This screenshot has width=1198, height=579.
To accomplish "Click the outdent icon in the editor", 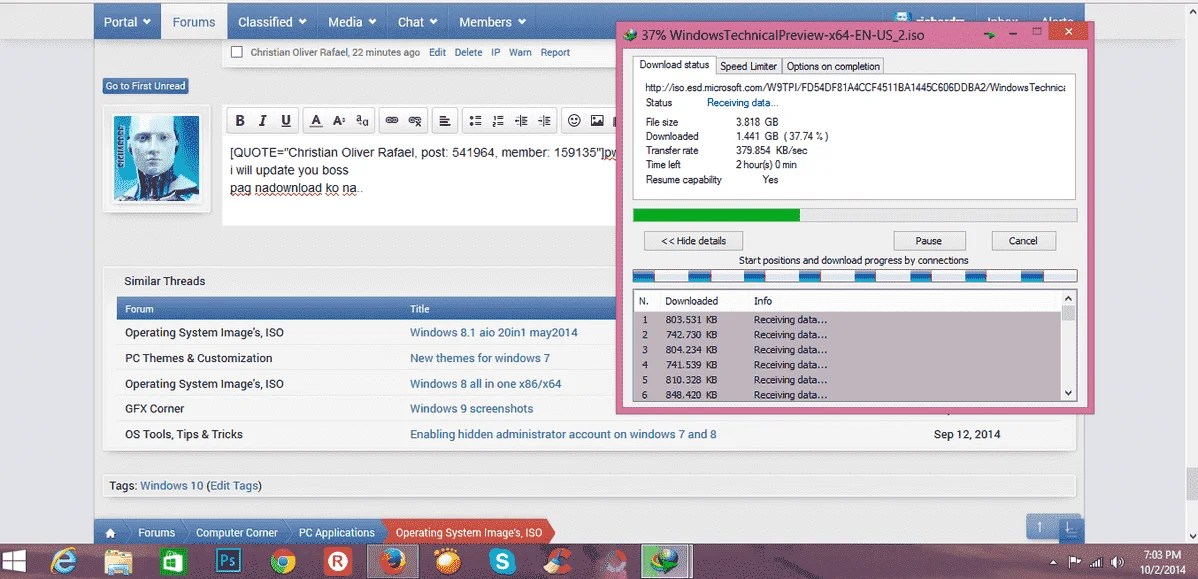I will pyautogui.click(x=521, y=121).
